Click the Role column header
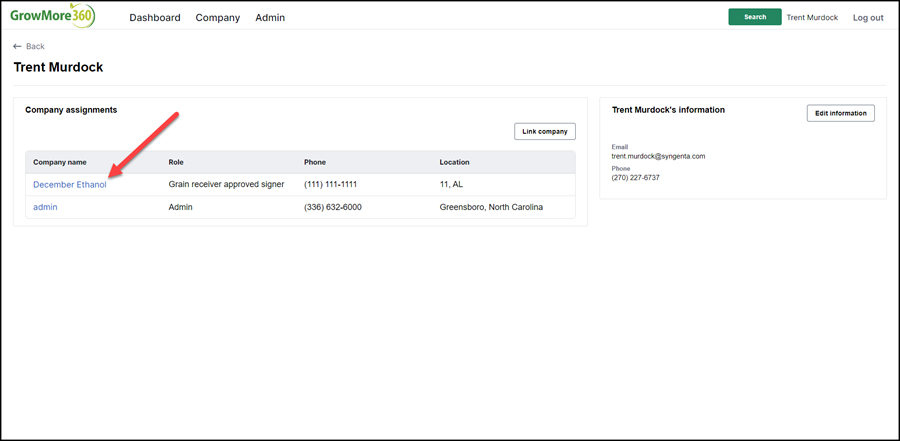The height and width of the screenshot is (441, 900). pyautogui.click(x=176, y=163)
